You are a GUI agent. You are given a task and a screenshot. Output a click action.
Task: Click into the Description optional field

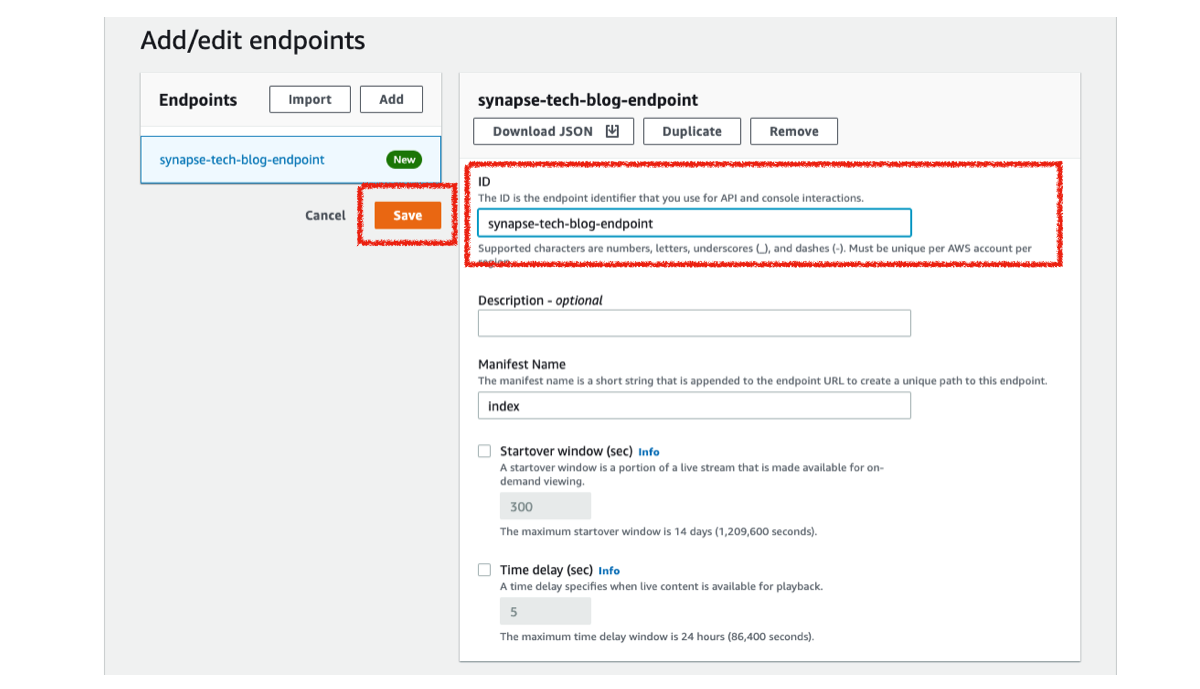tap(694, 323)
